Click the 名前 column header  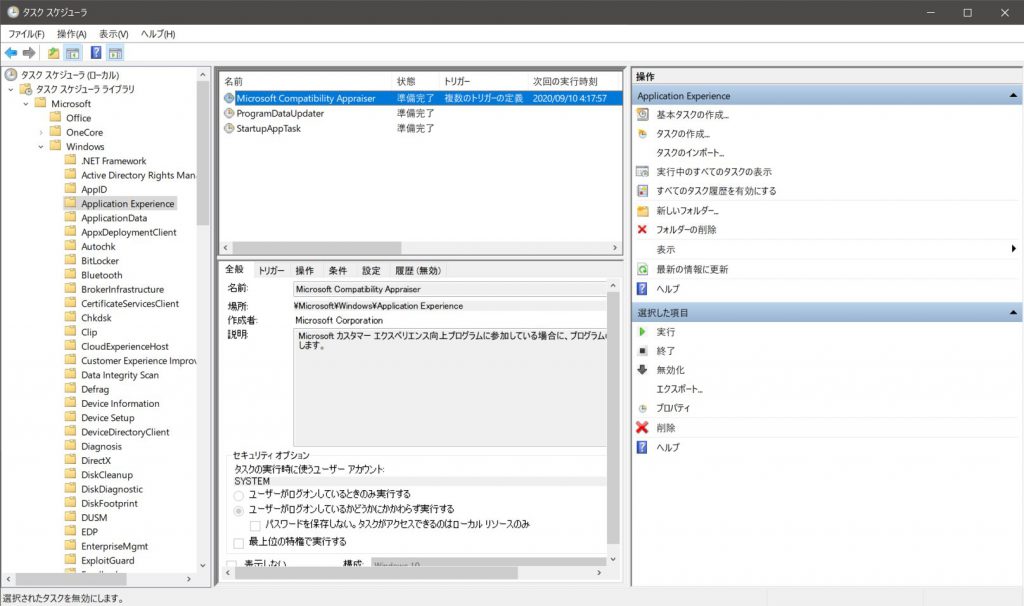[307, 82]
